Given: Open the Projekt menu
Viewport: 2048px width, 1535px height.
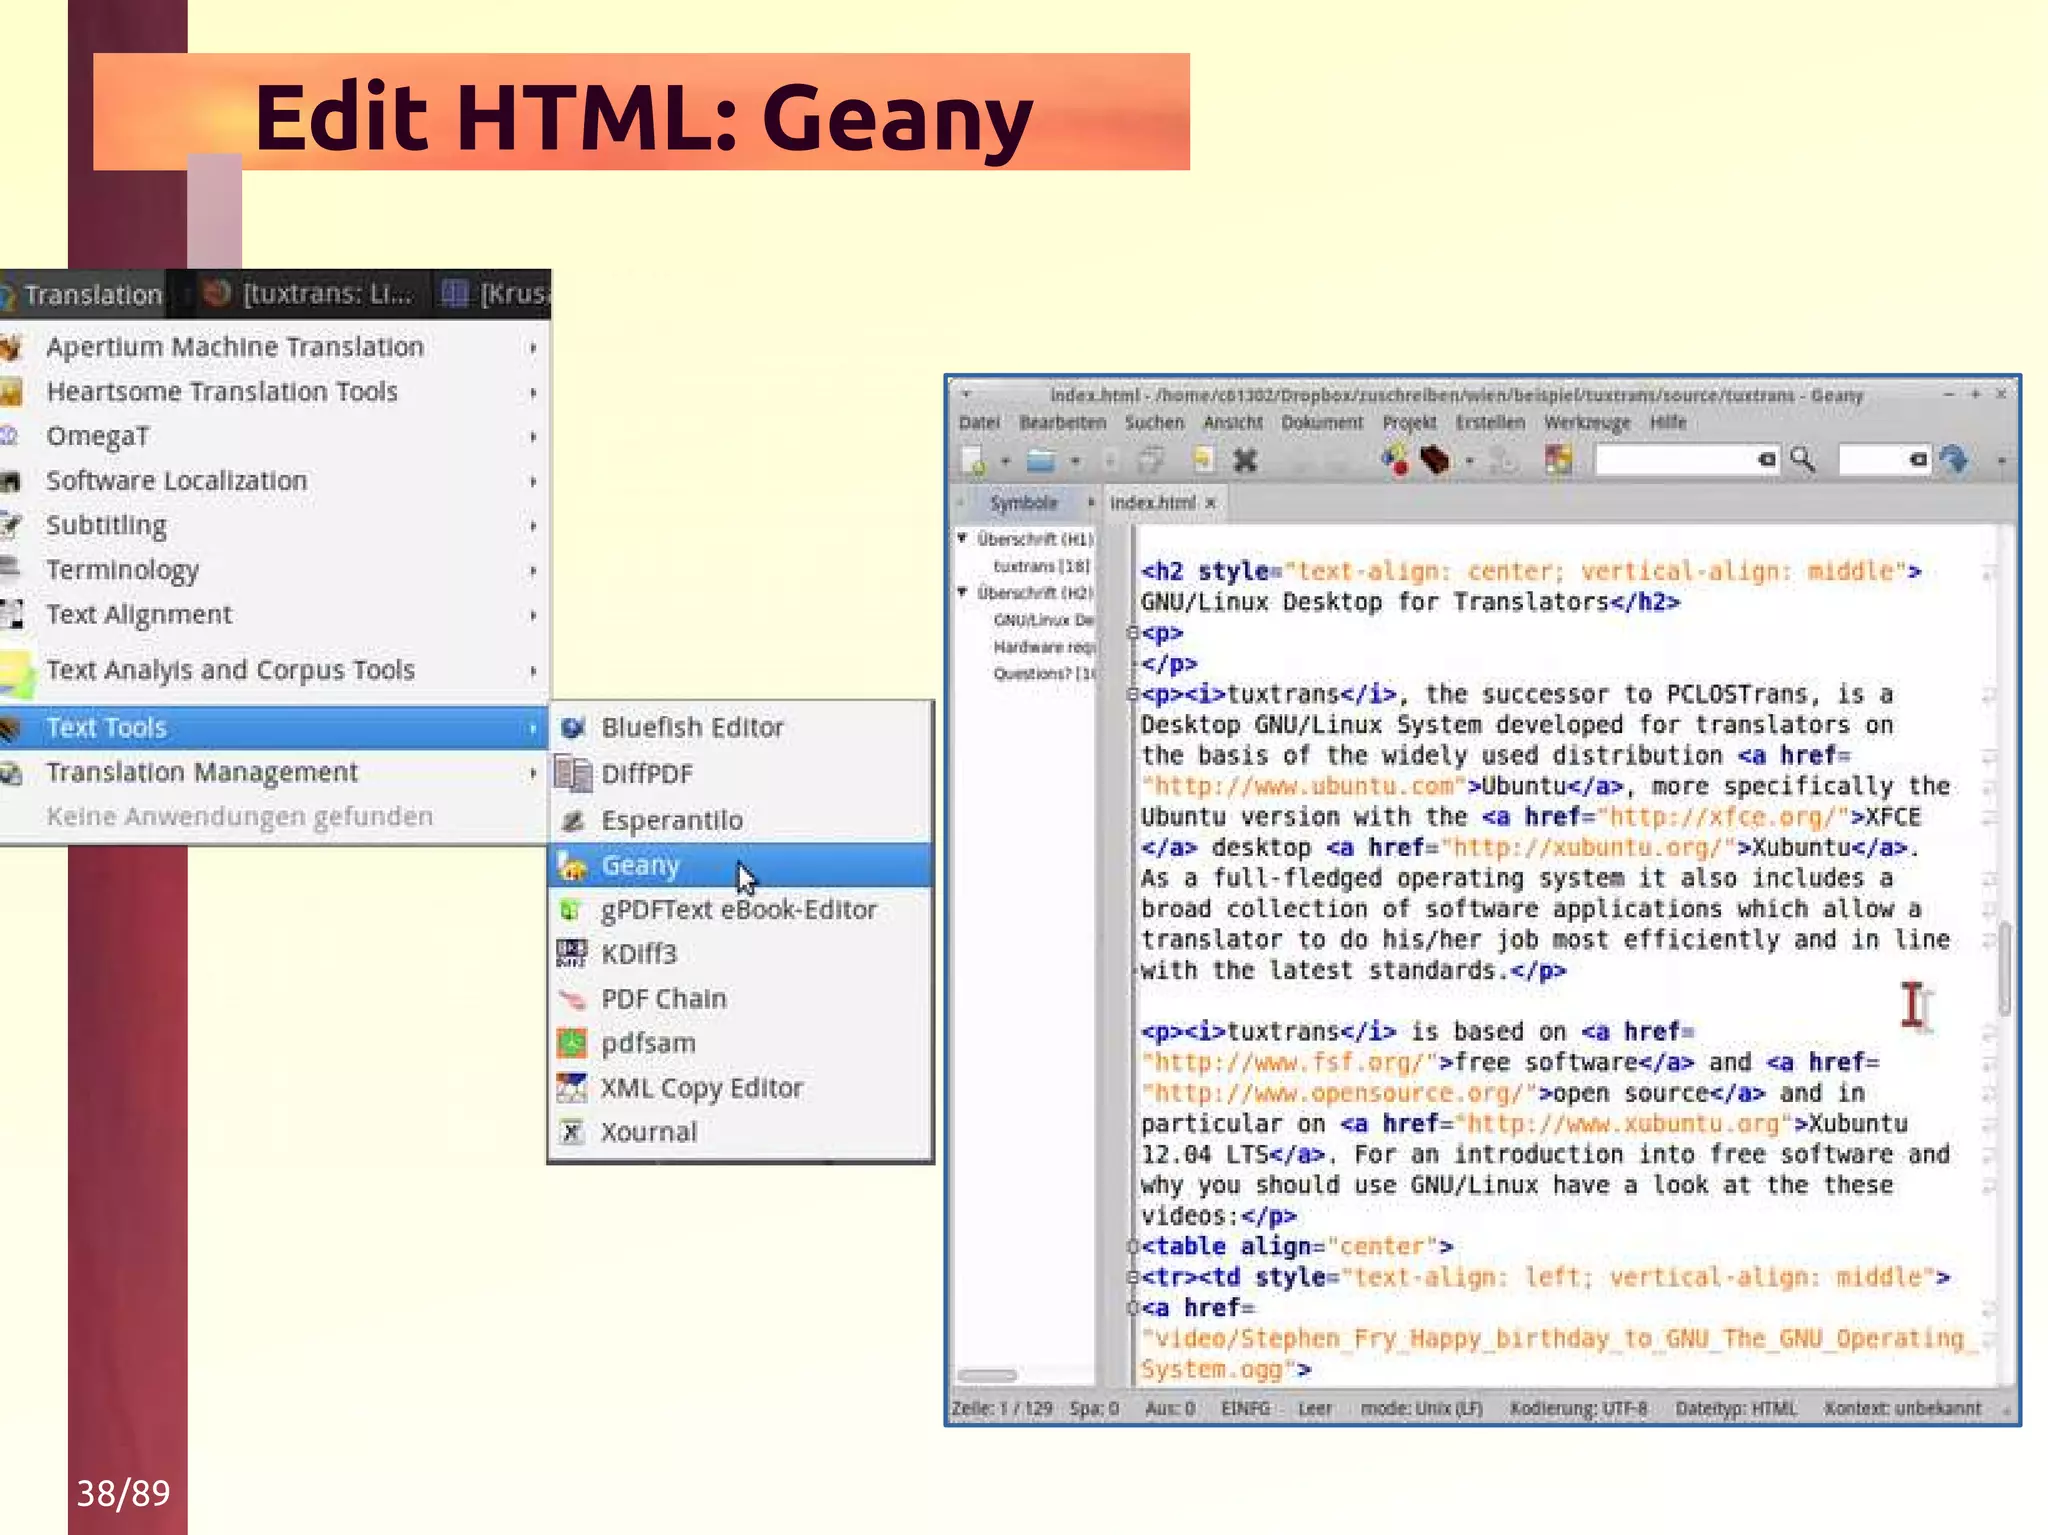Looking at the screenshot, I should [1409, 422].
